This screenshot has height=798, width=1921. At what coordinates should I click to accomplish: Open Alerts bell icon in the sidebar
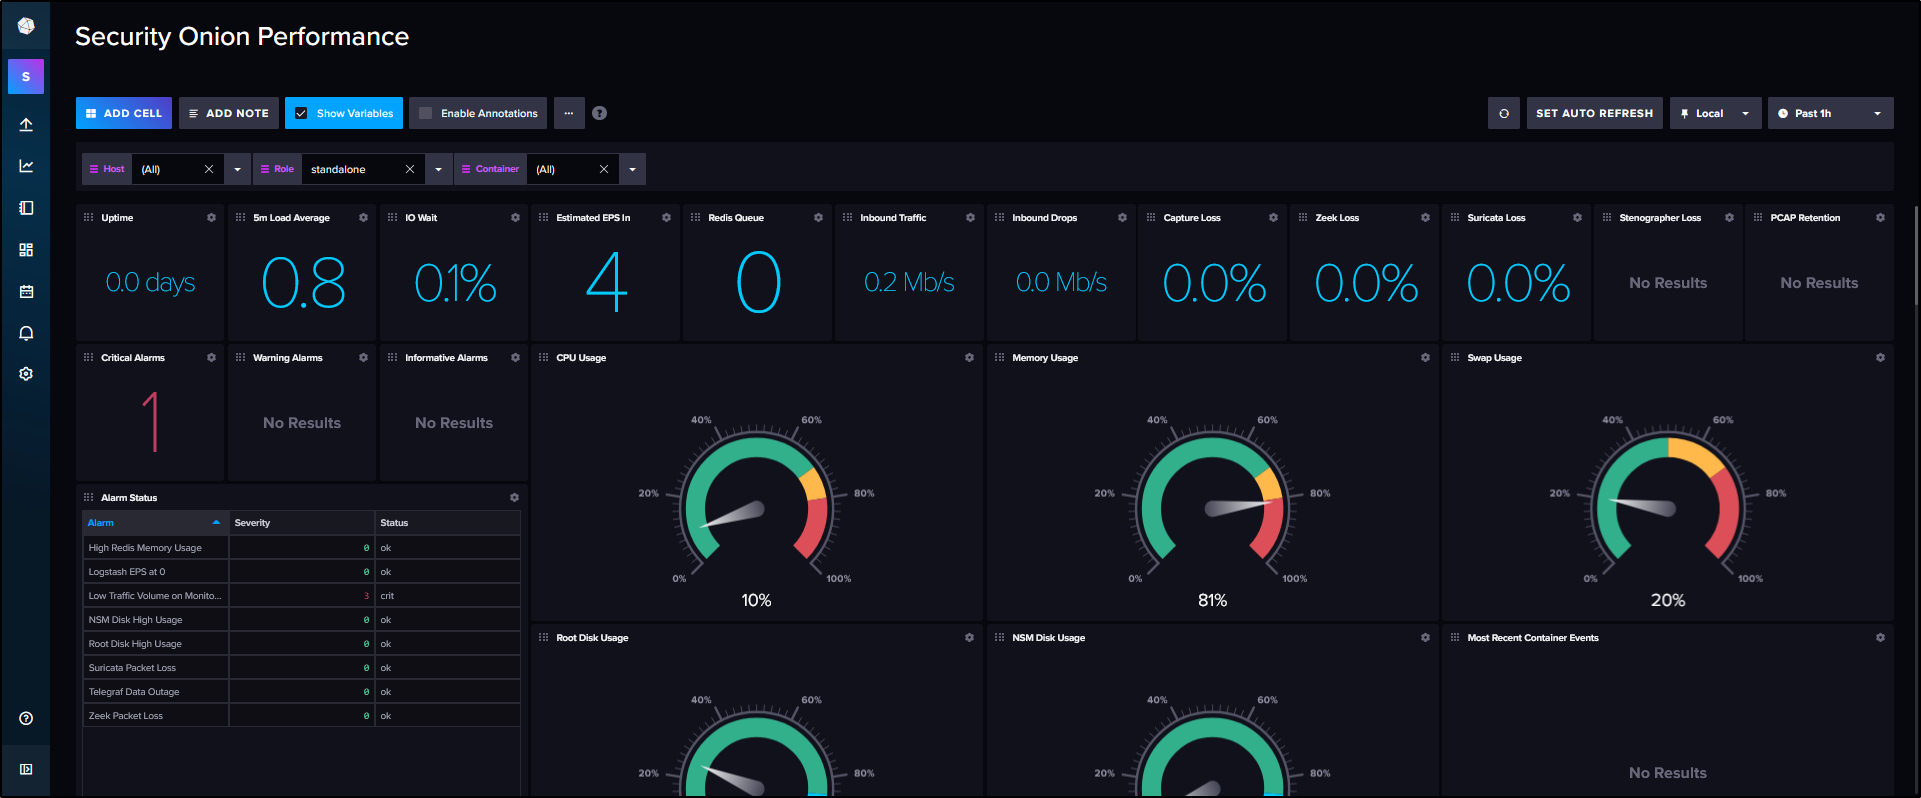(x=26, y=333)
